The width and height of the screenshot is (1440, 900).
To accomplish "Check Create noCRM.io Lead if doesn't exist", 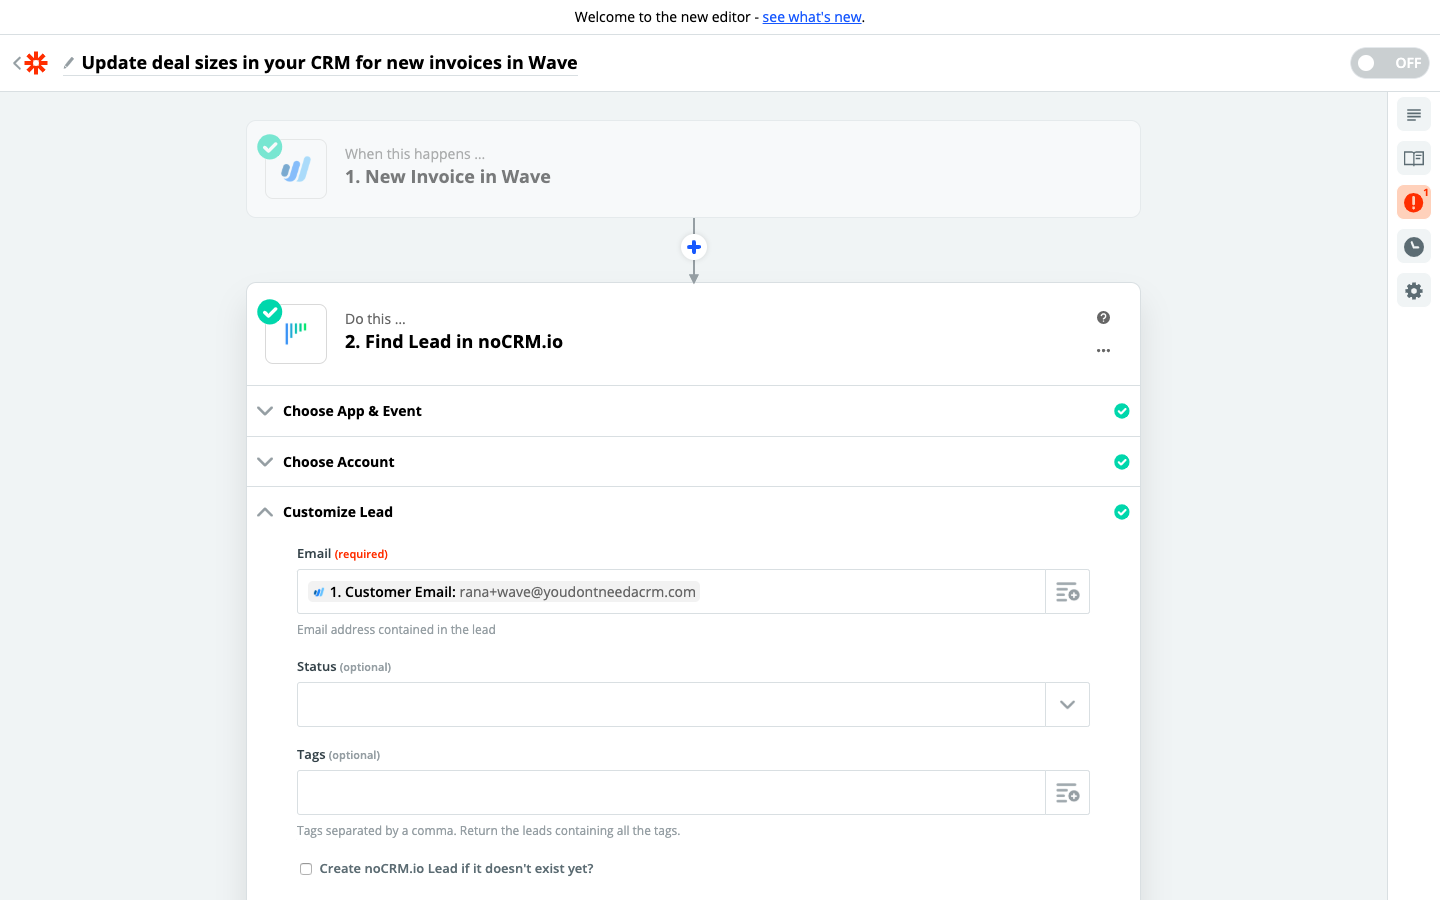I will coord(306,869).
